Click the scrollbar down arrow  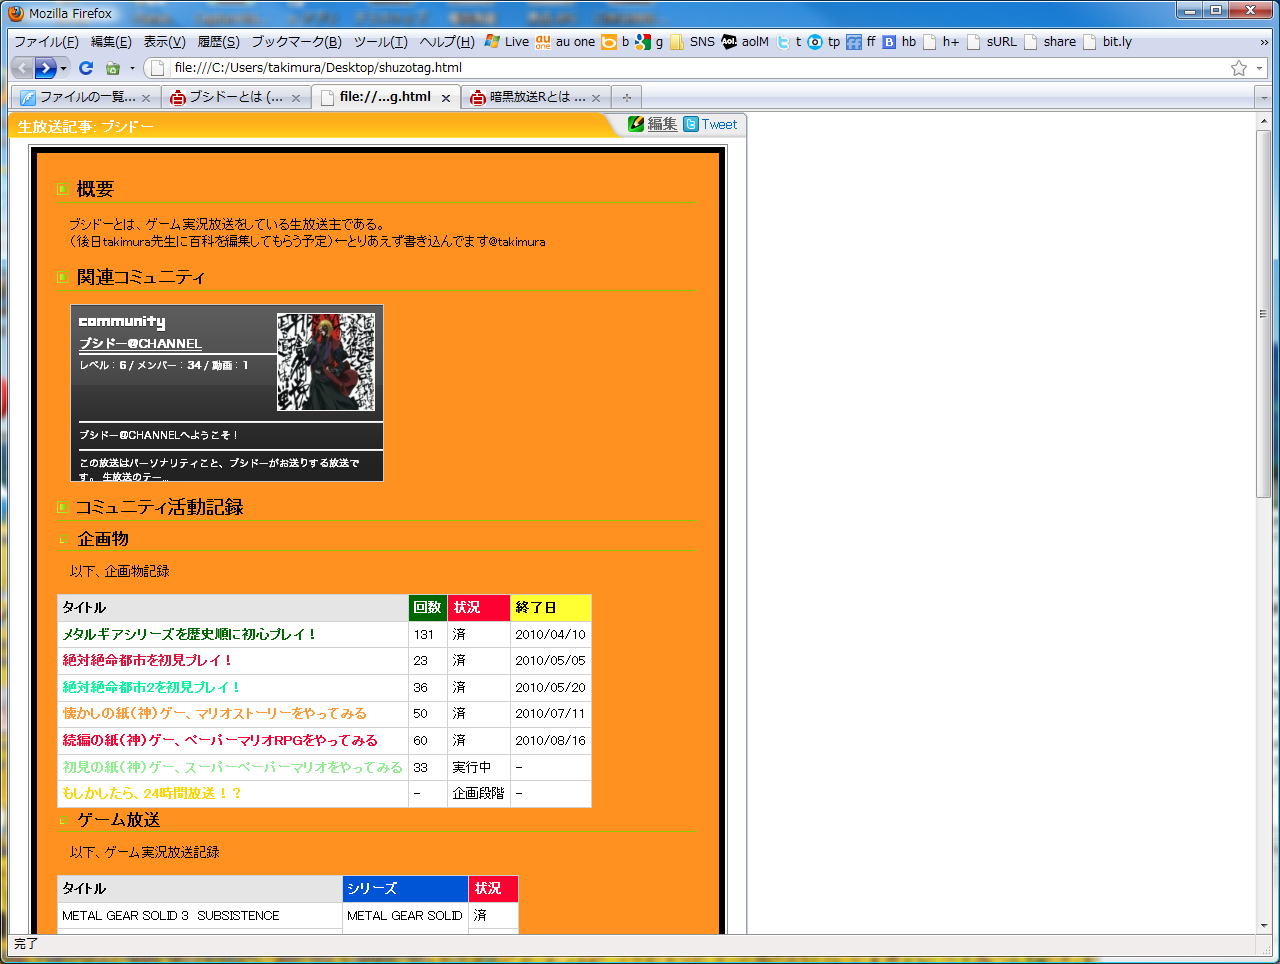click(x=1264, y=926)
